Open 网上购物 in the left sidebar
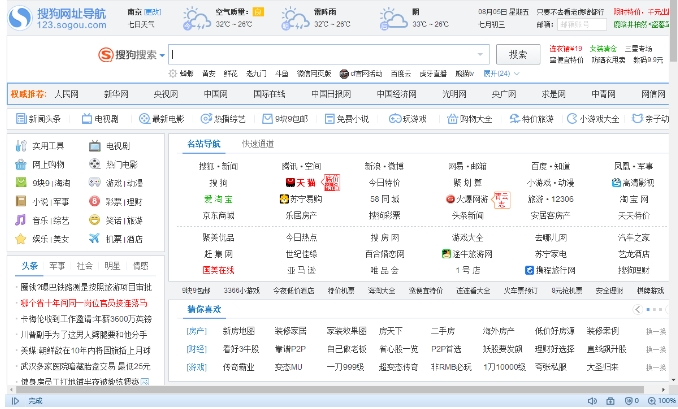The height and width of the screenshot is (409, 678). click(x=48, y=165)
